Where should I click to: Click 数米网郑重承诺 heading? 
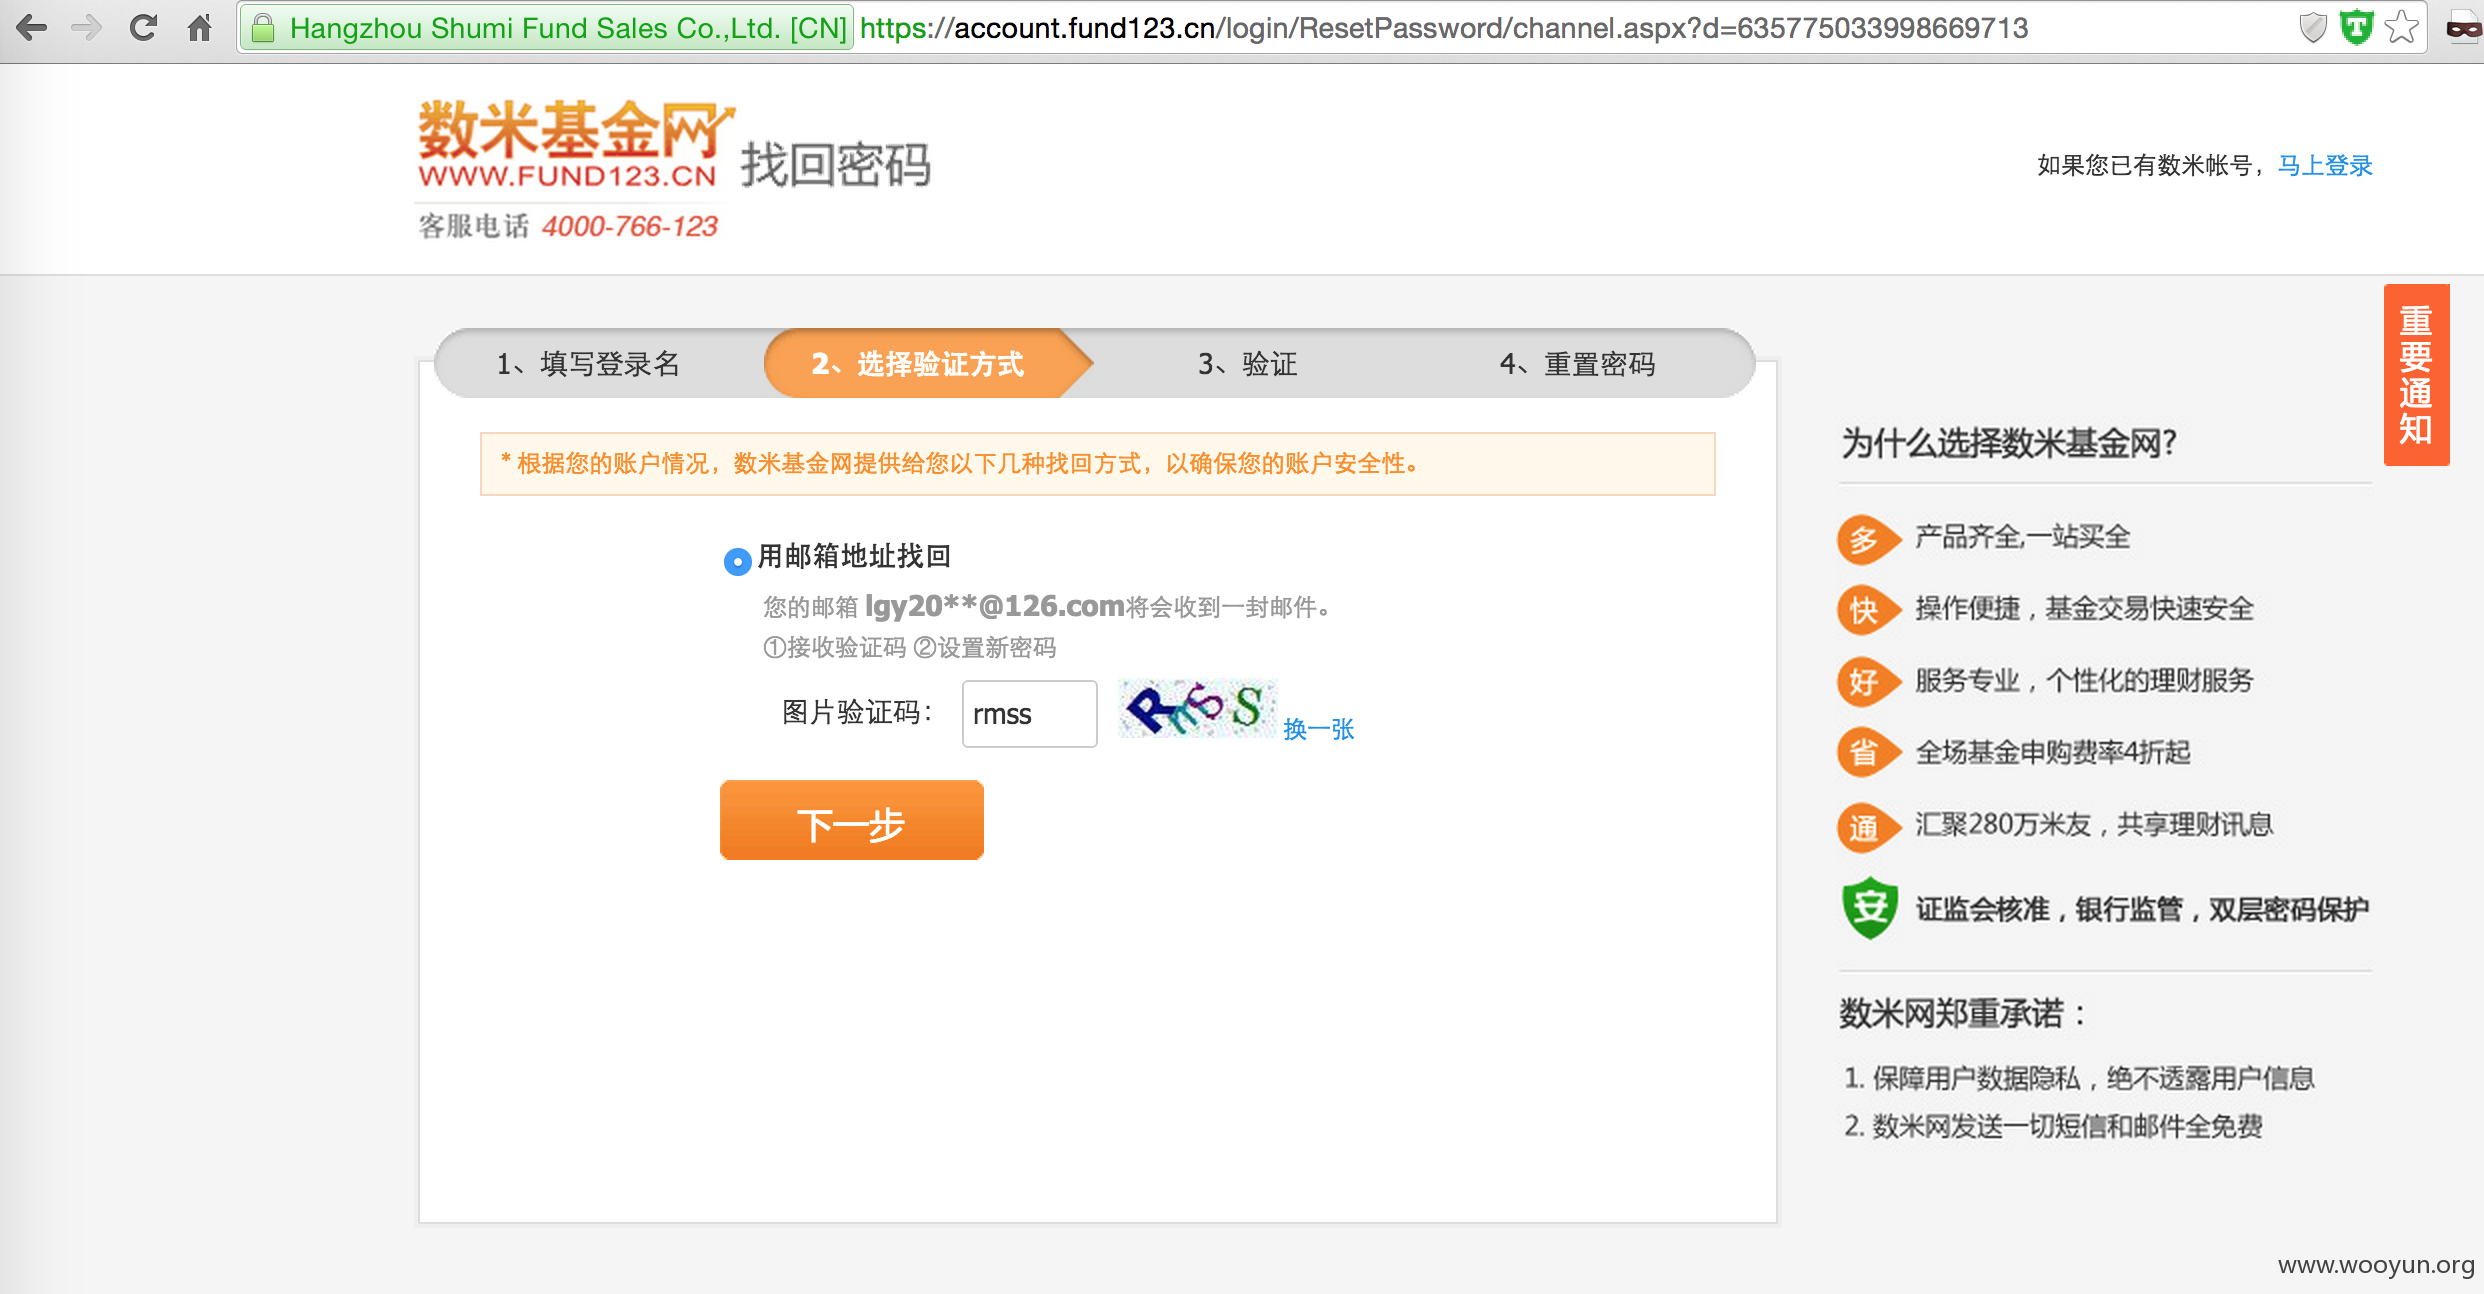pyautogui.click(x=1962, y=1014)
